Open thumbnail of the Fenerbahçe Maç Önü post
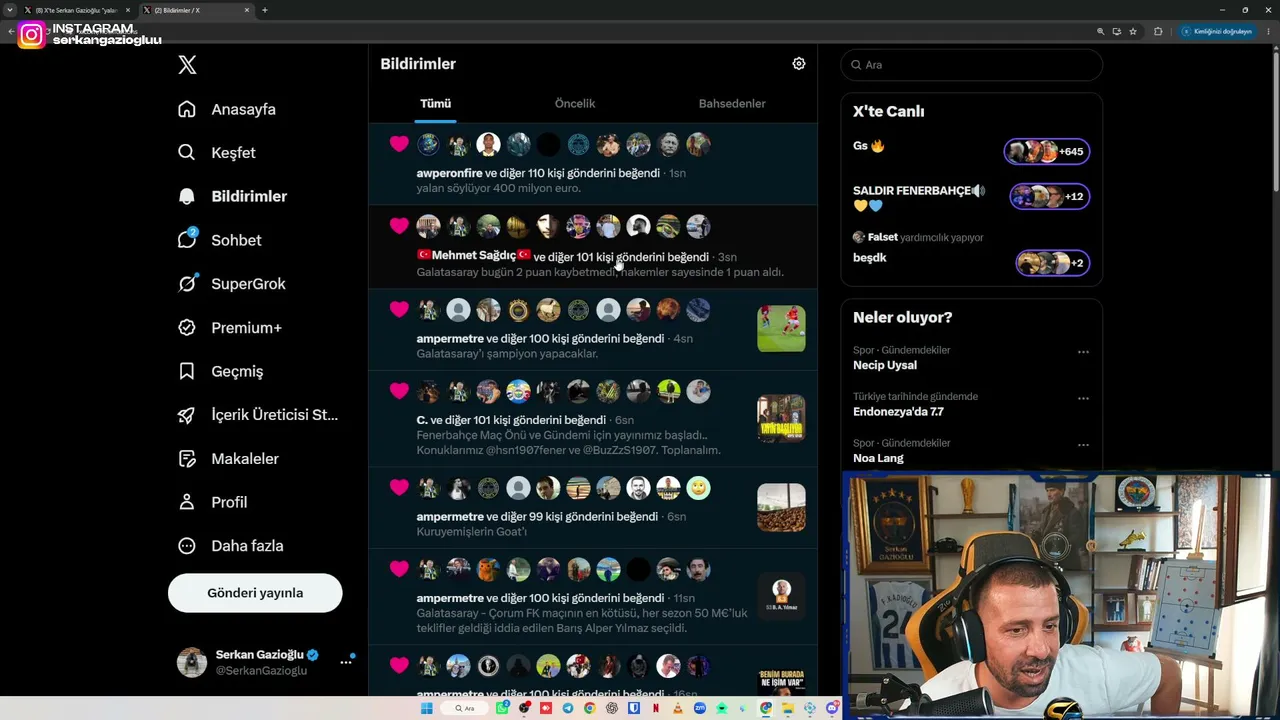The width and height of the screenshot is (1280, 720). click(x=781, y=418)
